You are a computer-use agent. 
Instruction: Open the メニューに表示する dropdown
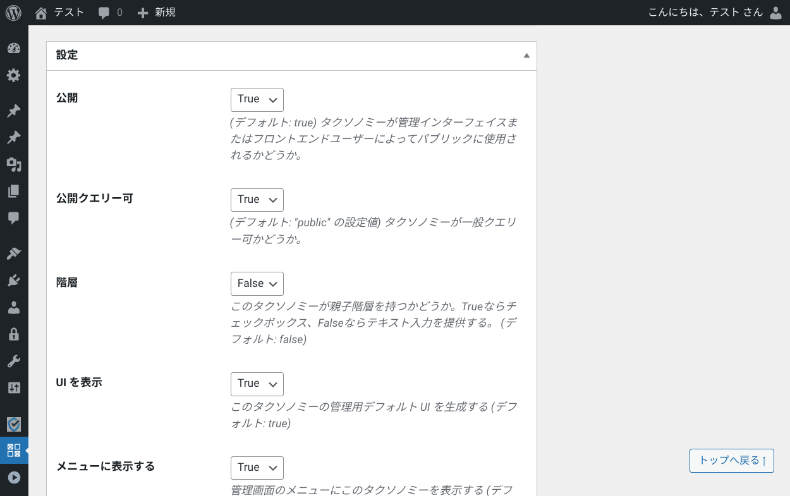point(257,468)
